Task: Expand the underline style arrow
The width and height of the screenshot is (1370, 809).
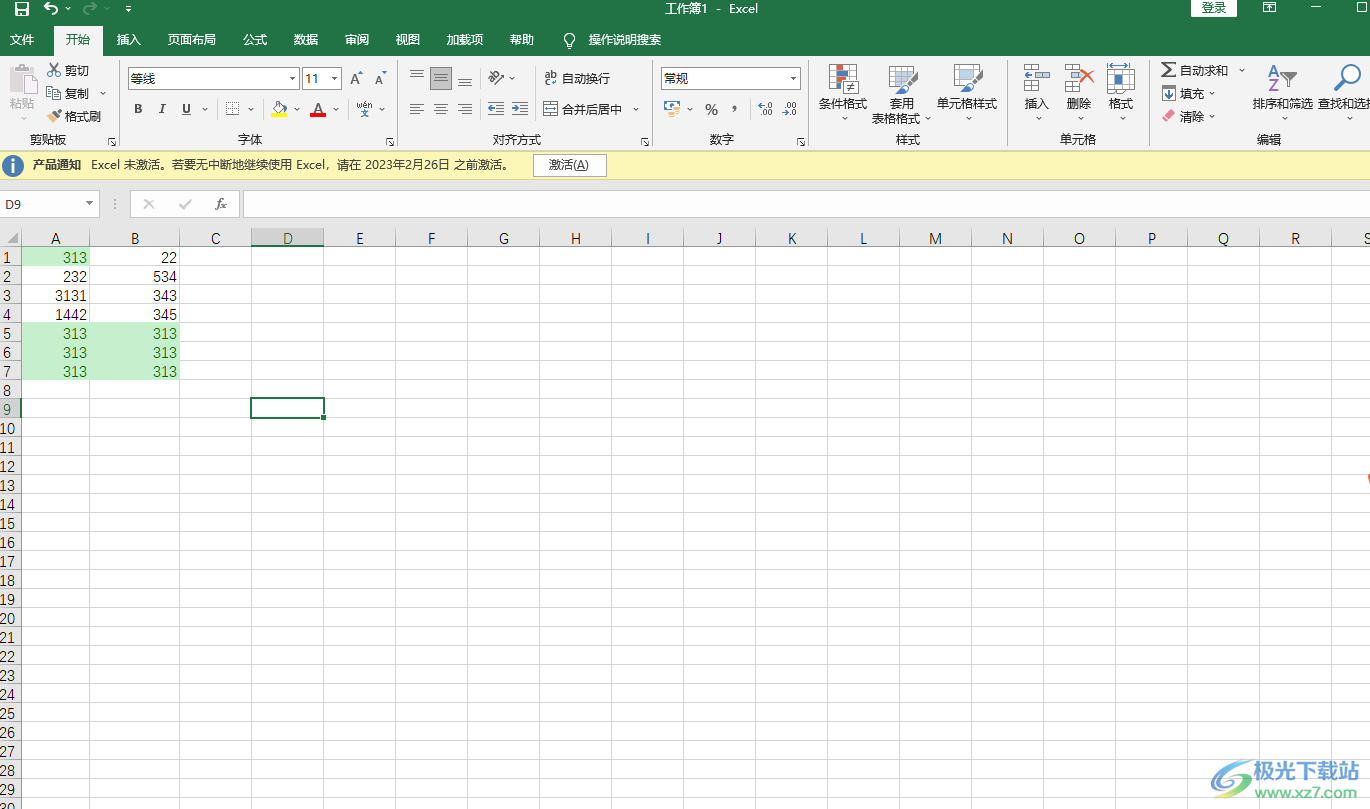Action: click(x=205, y=109)
